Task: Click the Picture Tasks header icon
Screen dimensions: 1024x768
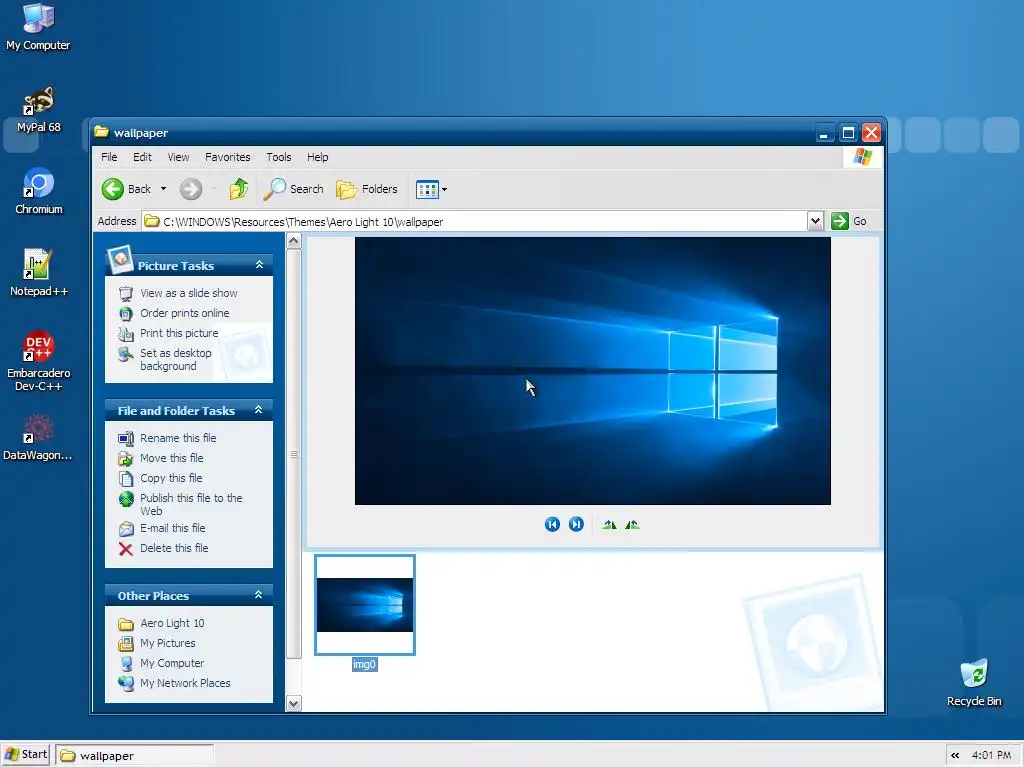Action: pos(120,260)
